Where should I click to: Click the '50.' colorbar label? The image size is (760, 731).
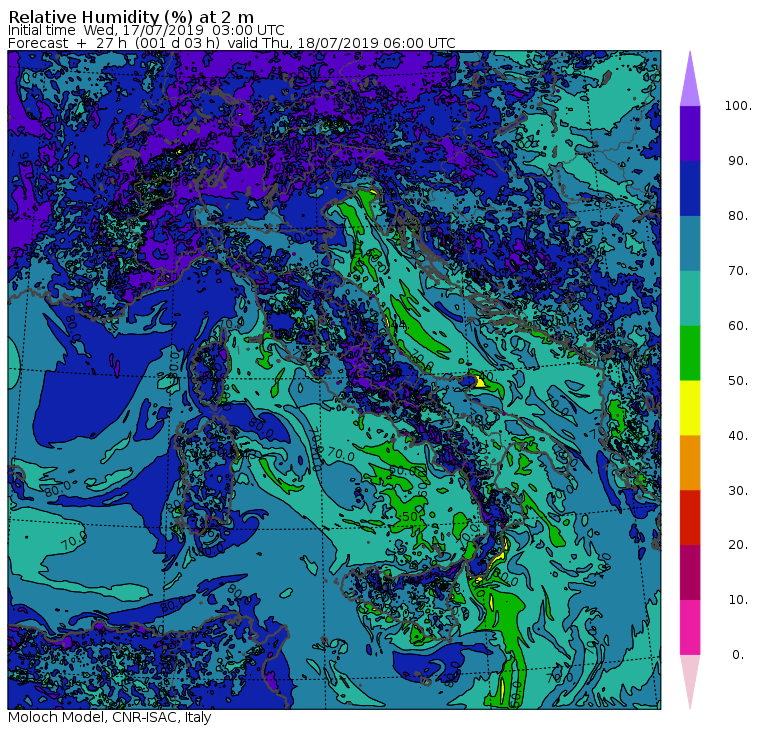(738, 381)
